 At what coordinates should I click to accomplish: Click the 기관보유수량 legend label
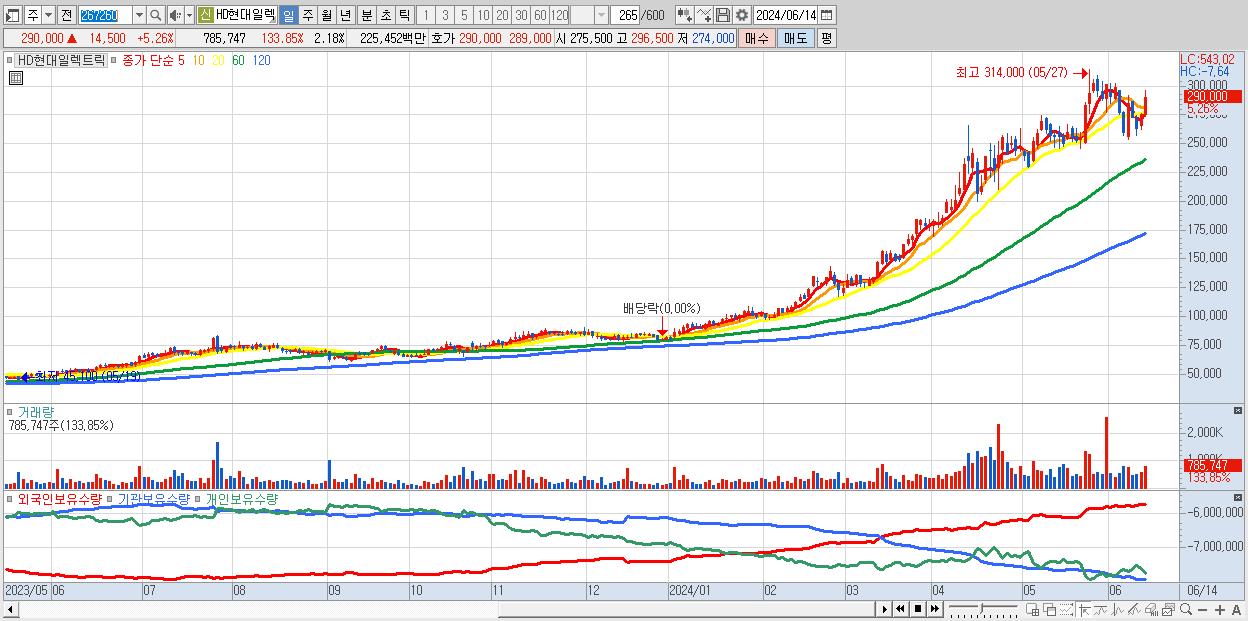coord(153,498)
